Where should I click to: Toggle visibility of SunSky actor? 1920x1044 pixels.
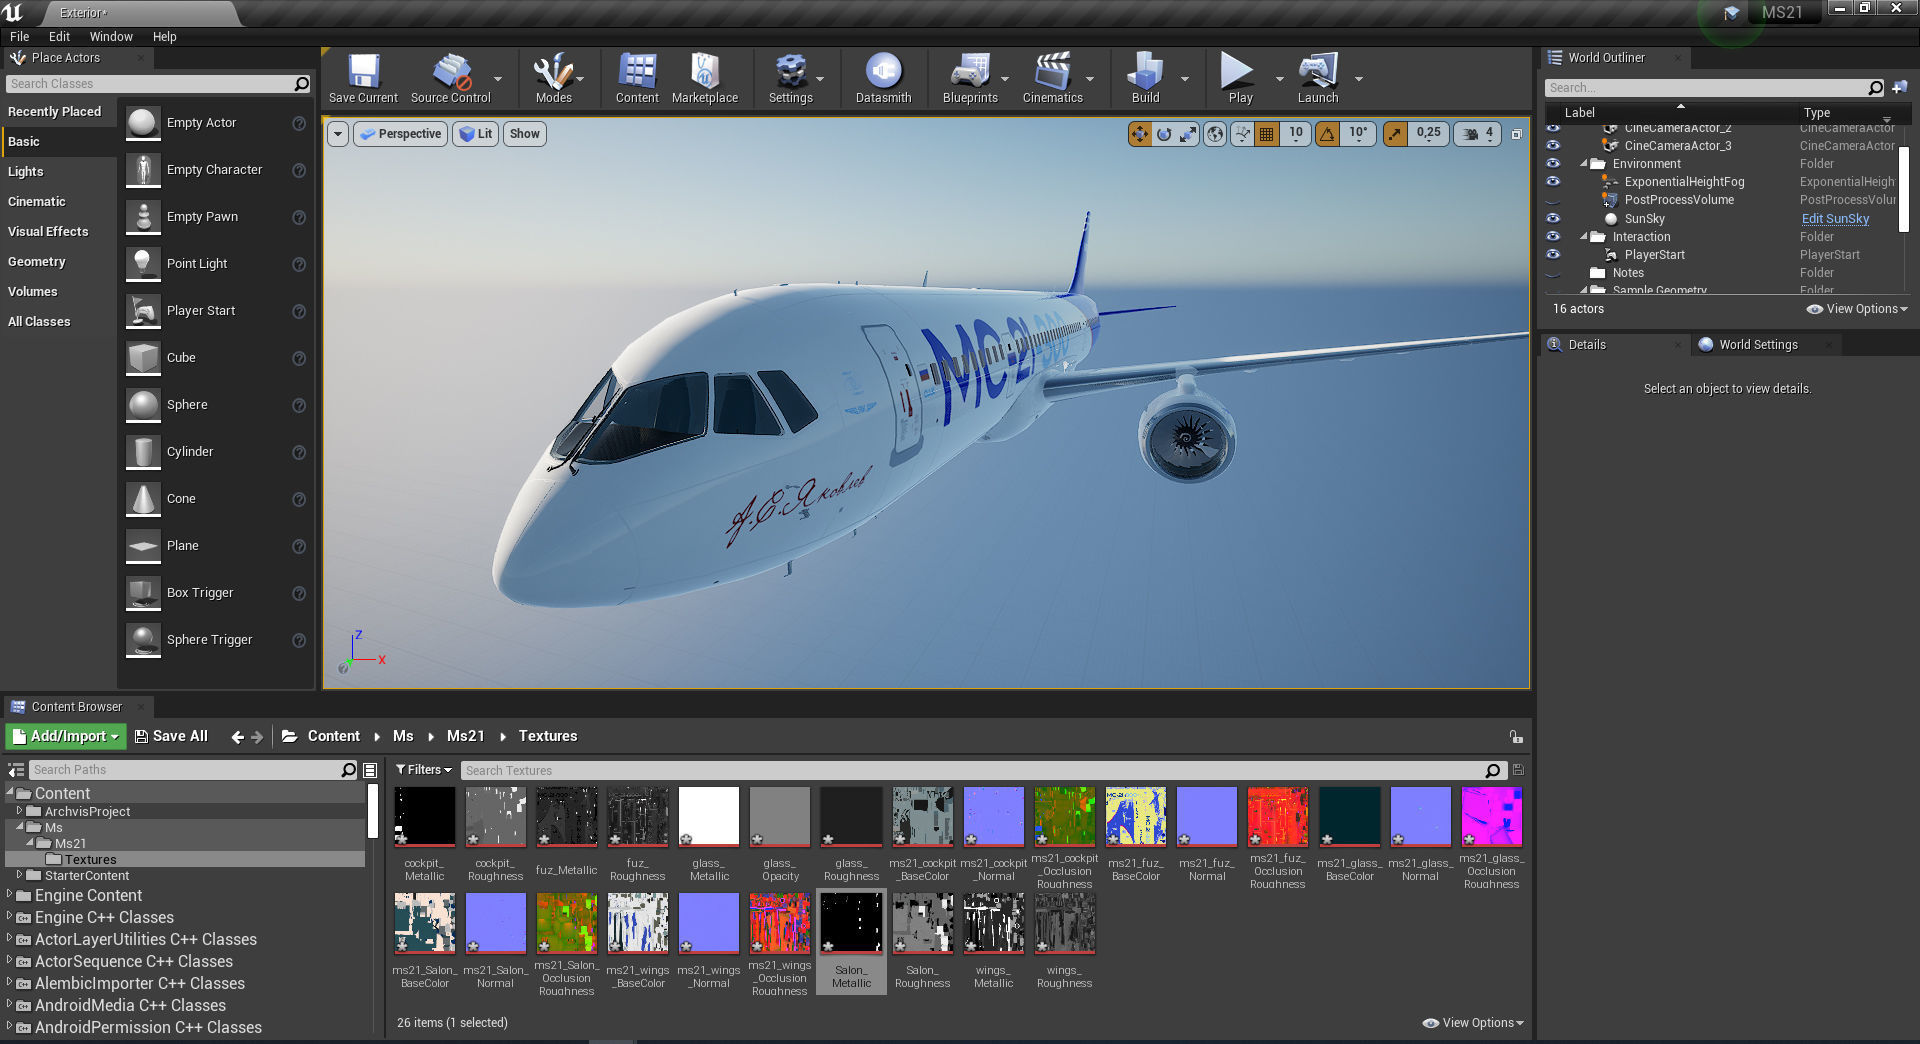[x=1553, y=218]
